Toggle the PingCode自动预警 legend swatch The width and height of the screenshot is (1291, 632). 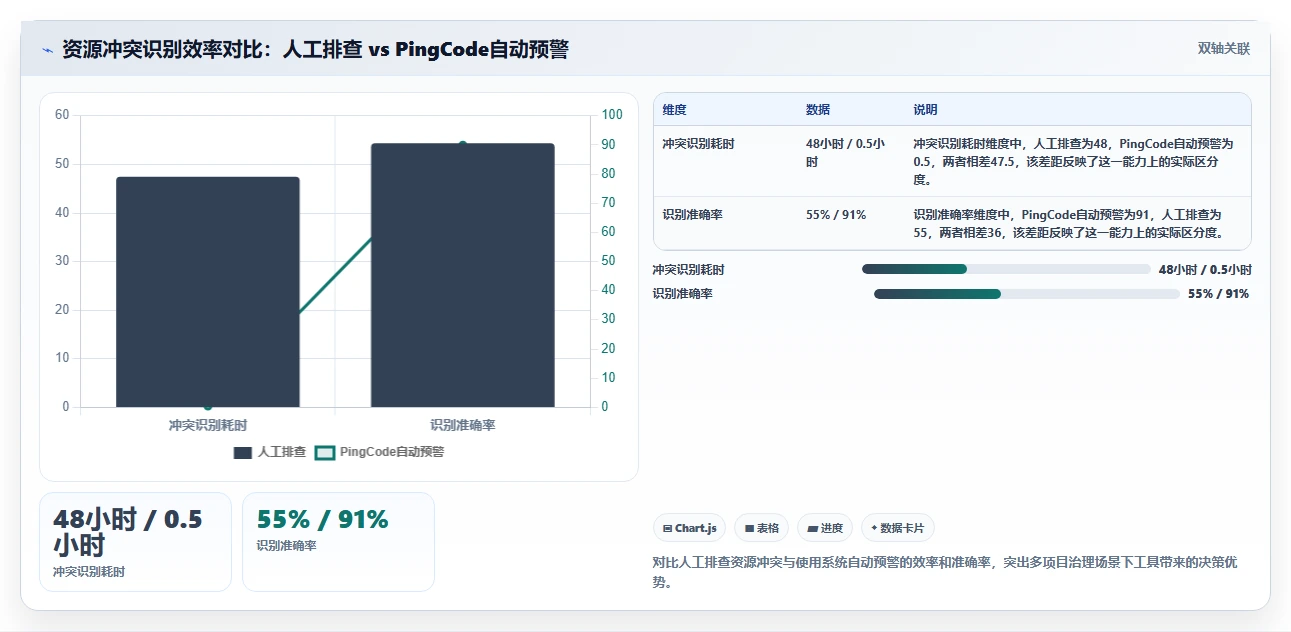tap(325, 452)
